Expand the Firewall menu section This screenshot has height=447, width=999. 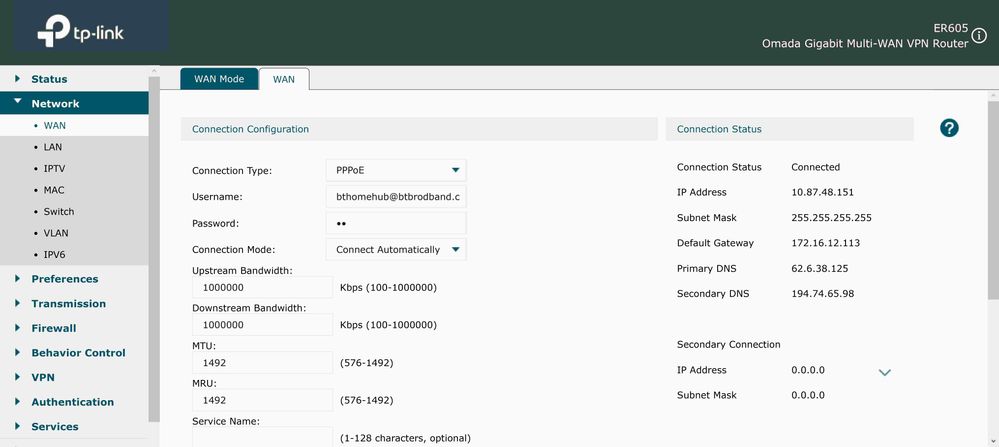coord(53,328)
